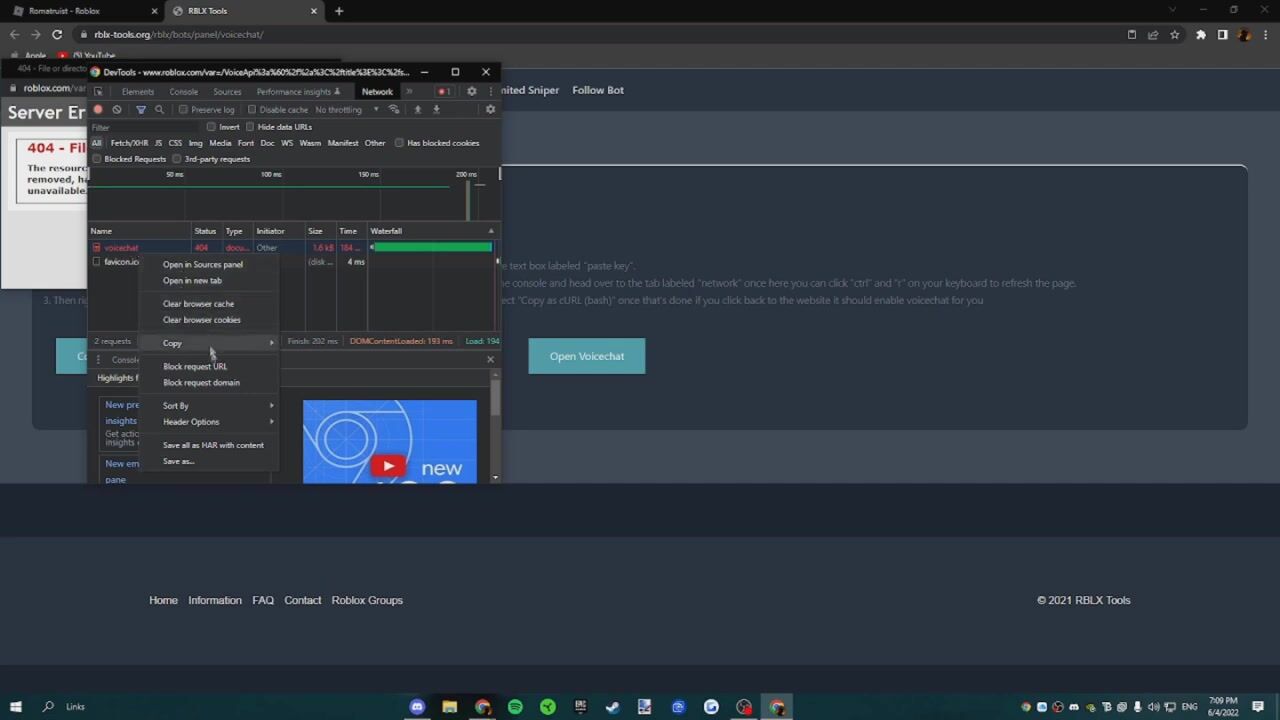1280x720 pixels.
Task: Expand more DevTools tabs chevron
Action: [409, 91]
